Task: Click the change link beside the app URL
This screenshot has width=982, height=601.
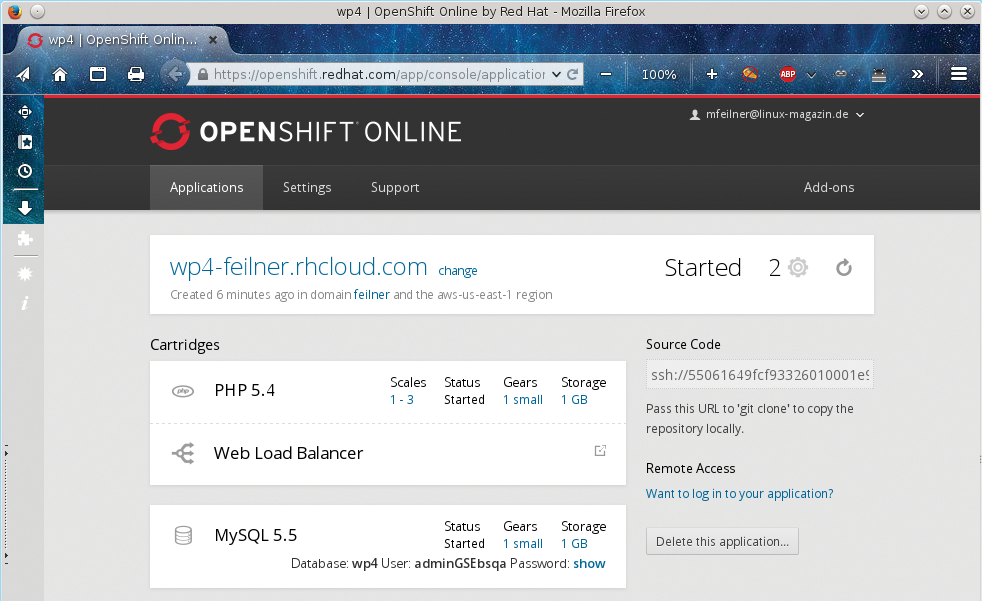Action: [x=458, y=270]
